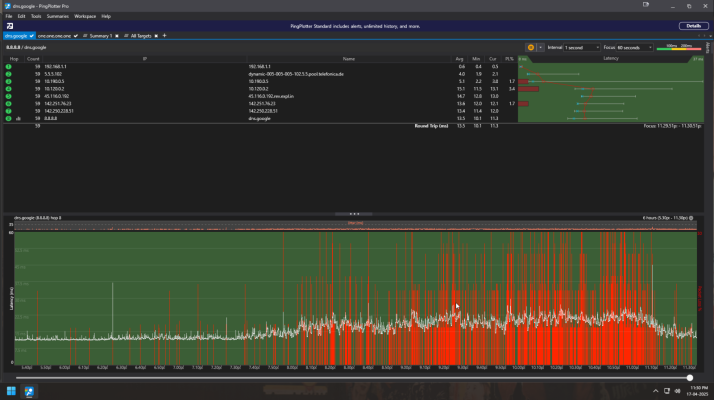The width and height of the screenshot is (714, 400).
Task: Click the Avg column header
Action: (459, 59)
